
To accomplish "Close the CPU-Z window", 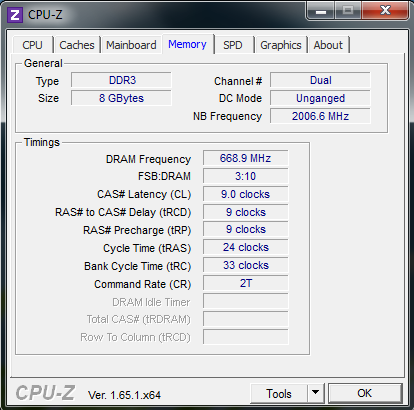I will coord(385,11).
